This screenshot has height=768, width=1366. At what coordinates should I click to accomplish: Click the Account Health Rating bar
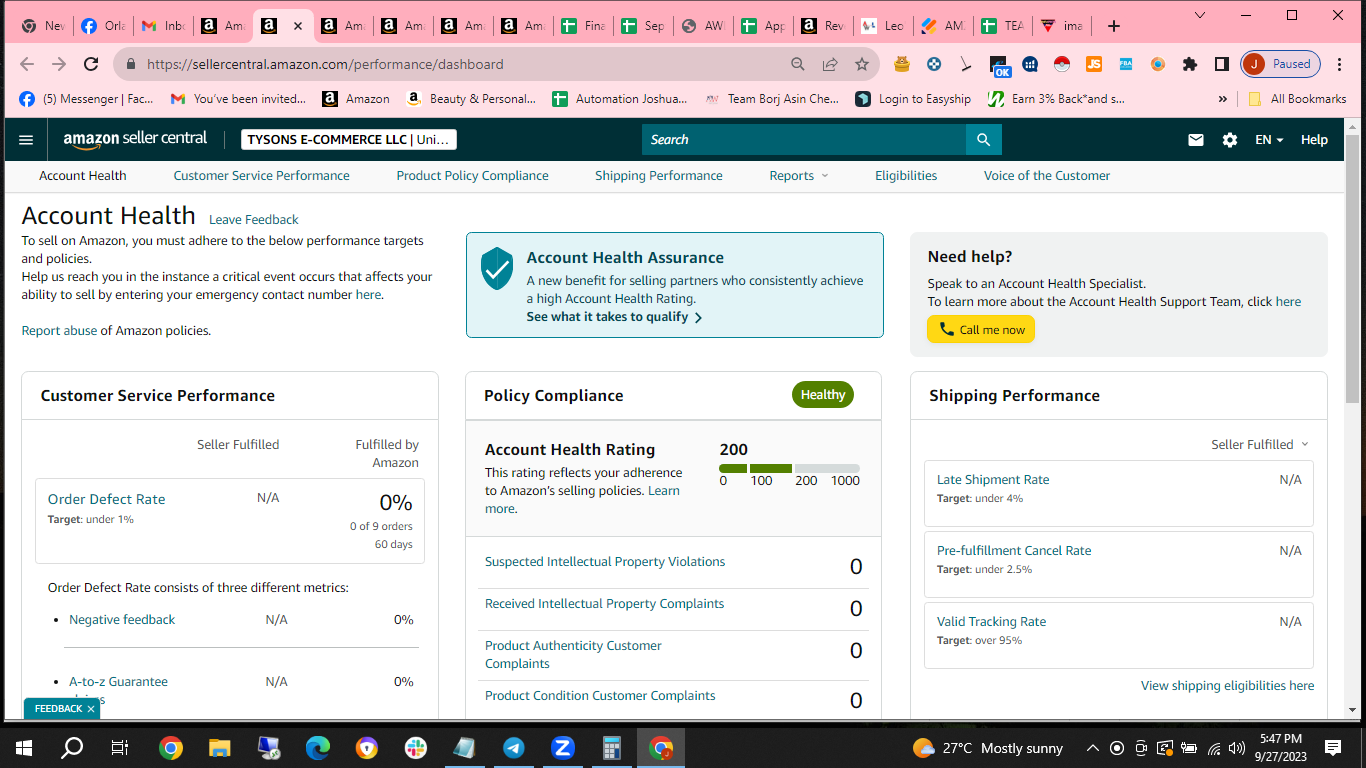point(789,468)
